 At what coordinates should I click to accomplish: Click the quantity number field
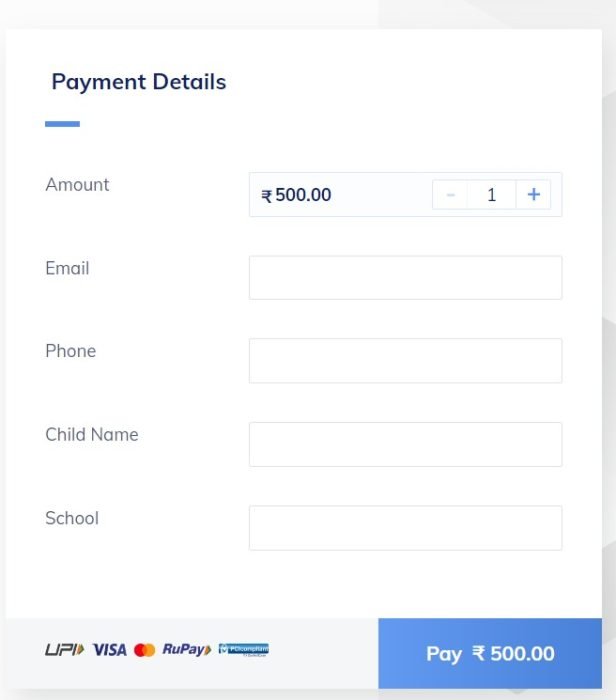click(x=491, y=195)
